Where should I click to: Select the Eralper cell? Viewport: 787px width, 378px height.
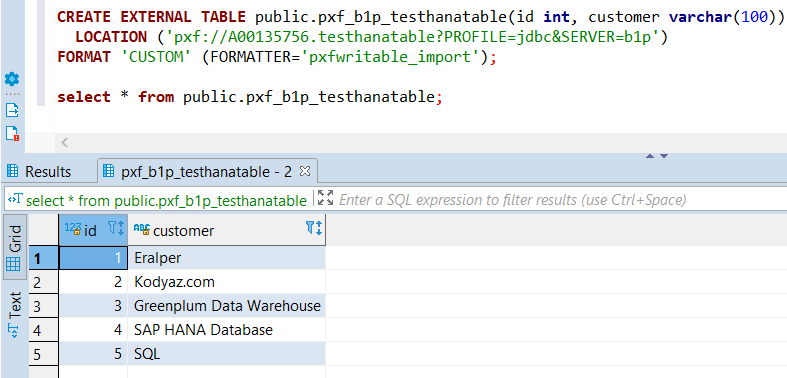226,258
